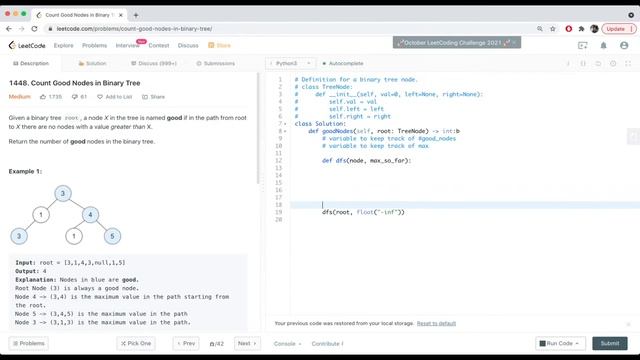Open the extensions puzzle icon
The width and height of the screenshot is (640, 360).
pyautogui.click(x=581, y=29)
